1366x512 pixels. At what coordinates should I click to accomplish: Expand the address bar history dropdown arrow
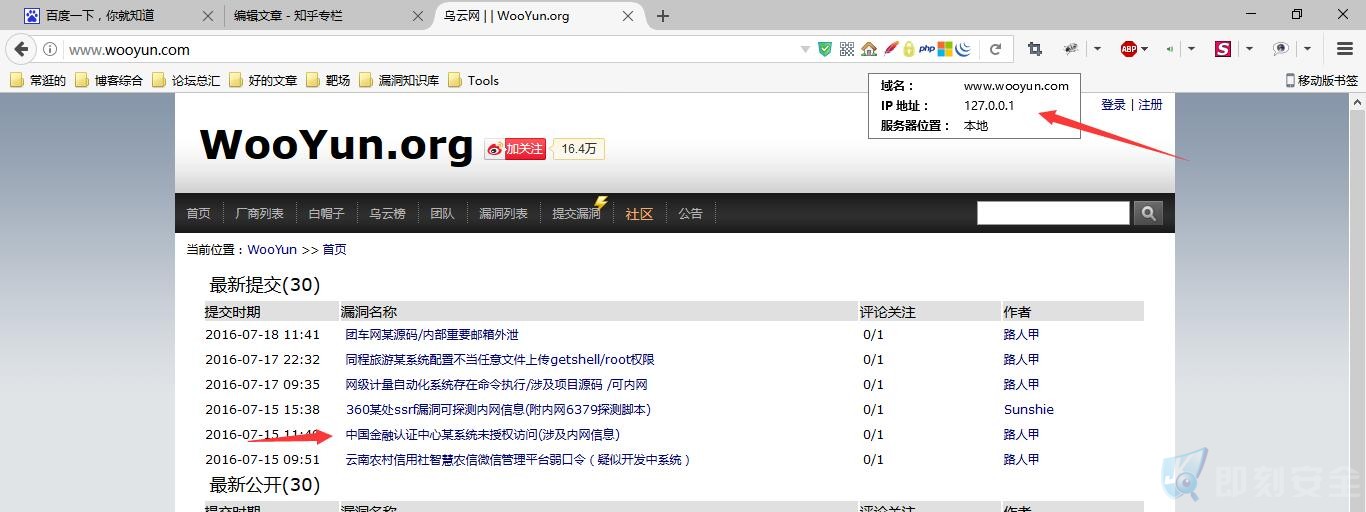(805, 49)
